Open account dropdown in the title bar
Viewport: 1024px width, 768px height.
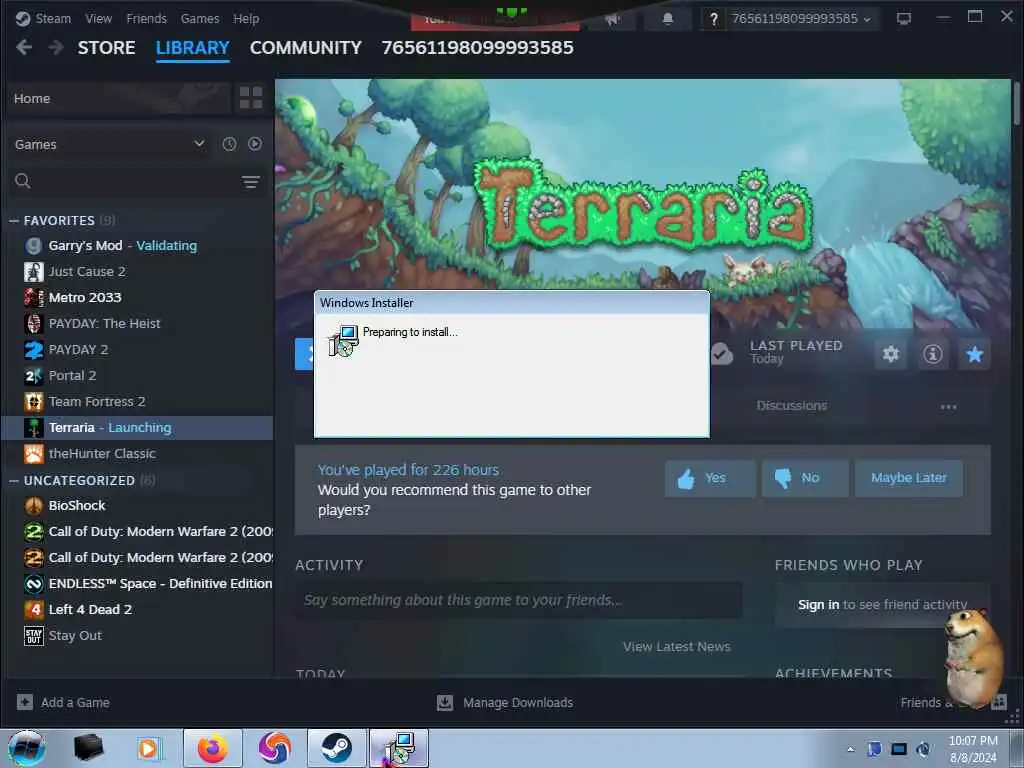[x=801, y=19]
